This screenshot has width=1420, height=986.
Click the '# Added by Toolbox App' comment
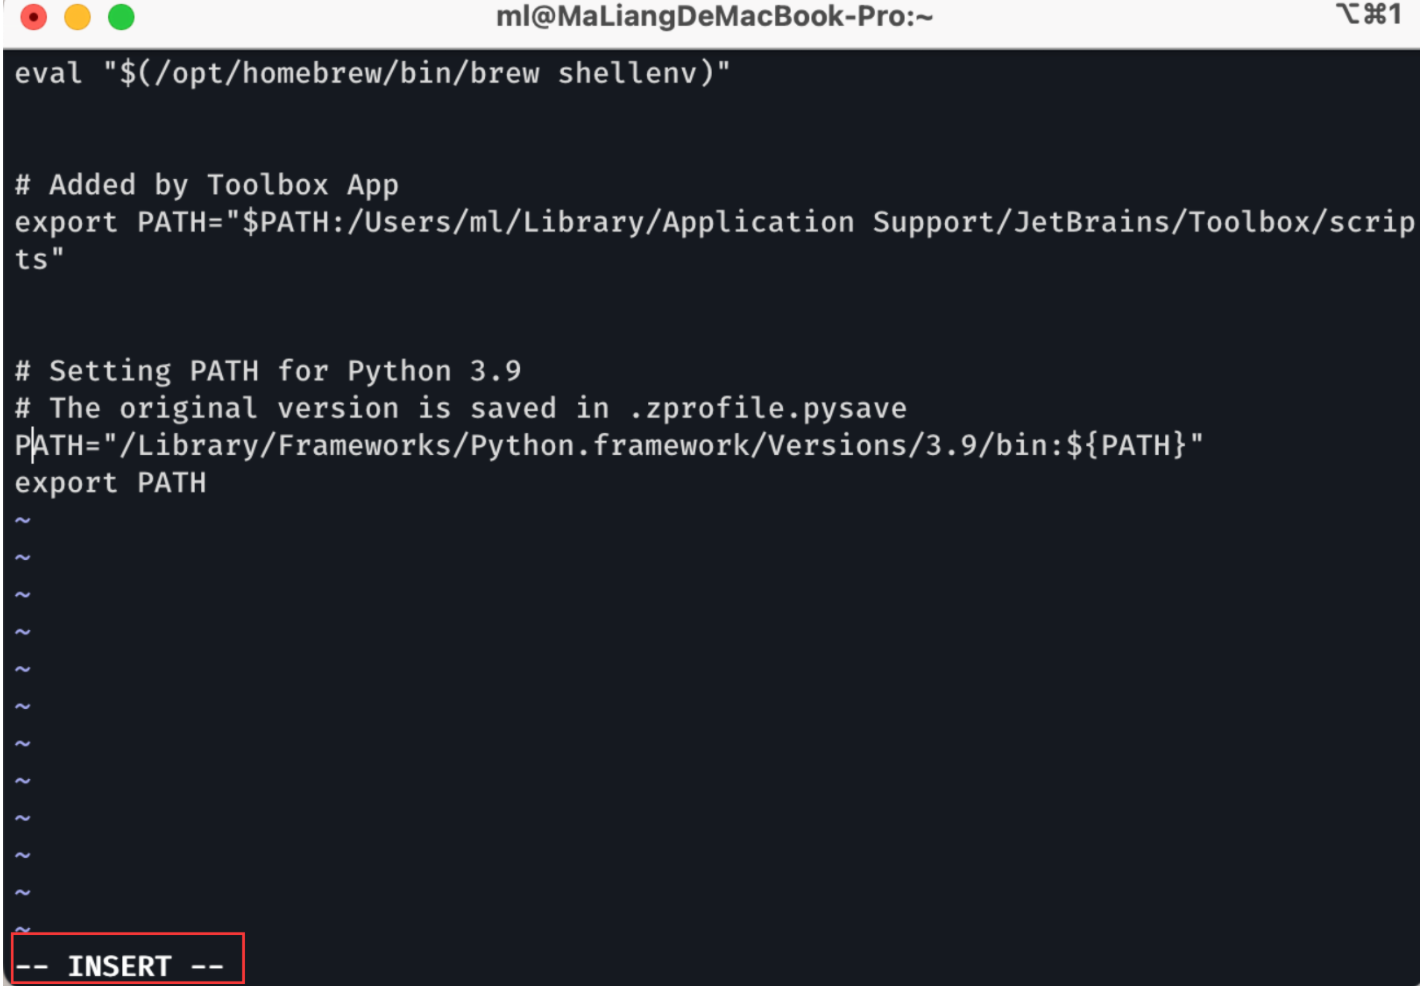click(206, 185)
